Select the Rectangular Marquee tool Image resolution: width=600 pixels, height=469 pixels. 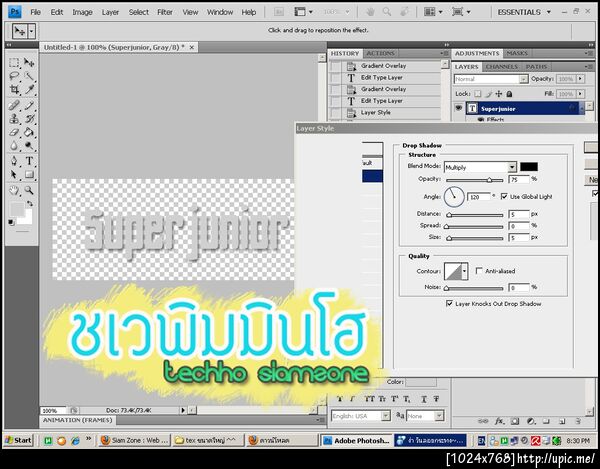14,63
